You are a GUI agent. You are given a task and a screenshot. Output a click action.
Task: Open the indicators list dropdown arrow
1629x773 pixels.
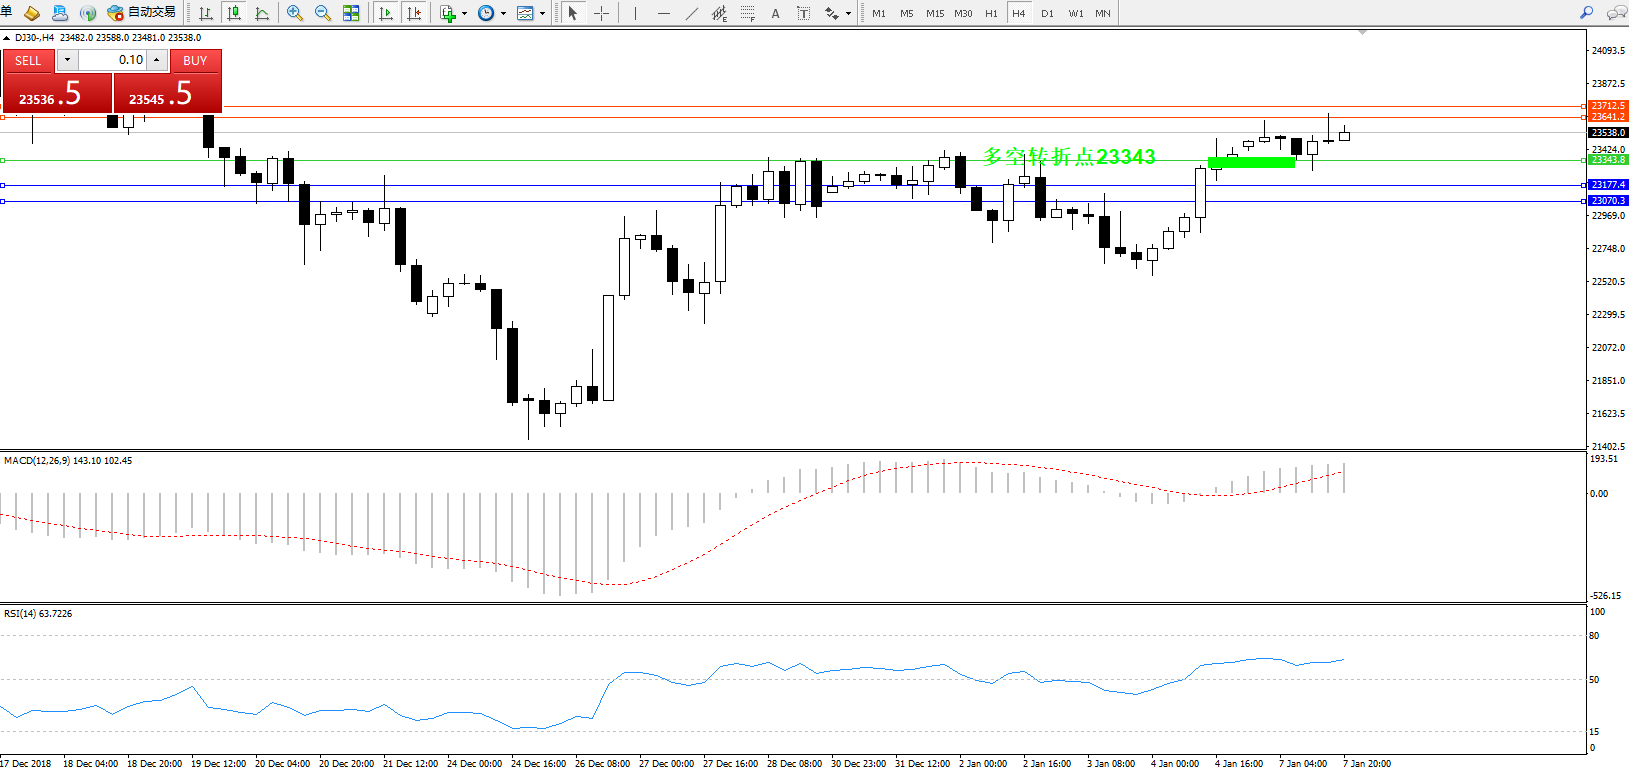(464, 14)
